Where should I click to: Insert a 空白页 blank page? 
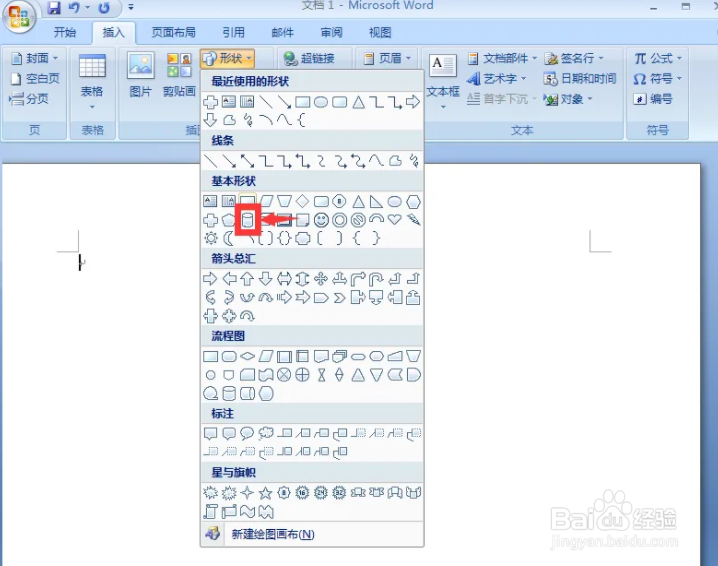coord(36,78)
